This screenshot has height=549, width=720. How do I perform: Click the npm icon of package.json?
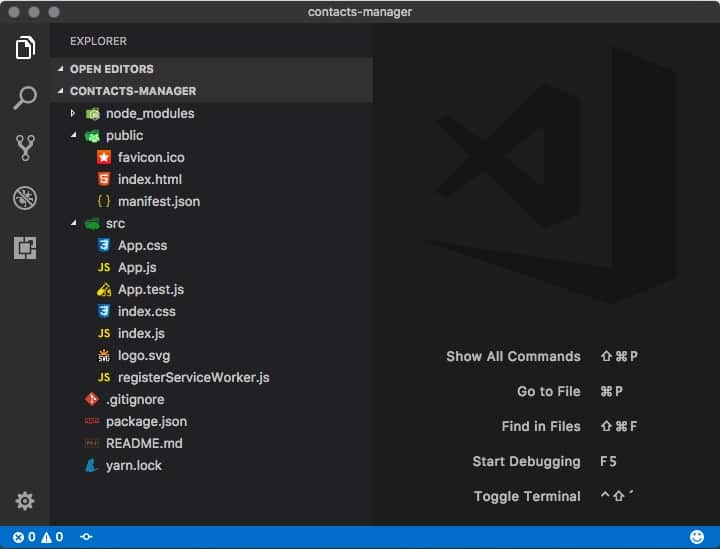pyautogui.click(x=92, y=421)
